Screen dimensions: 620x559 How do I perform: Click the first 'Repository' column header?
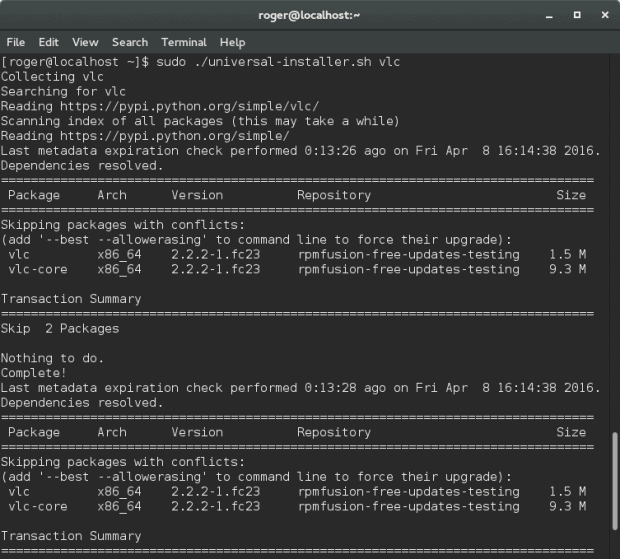[x=334, y=195]
